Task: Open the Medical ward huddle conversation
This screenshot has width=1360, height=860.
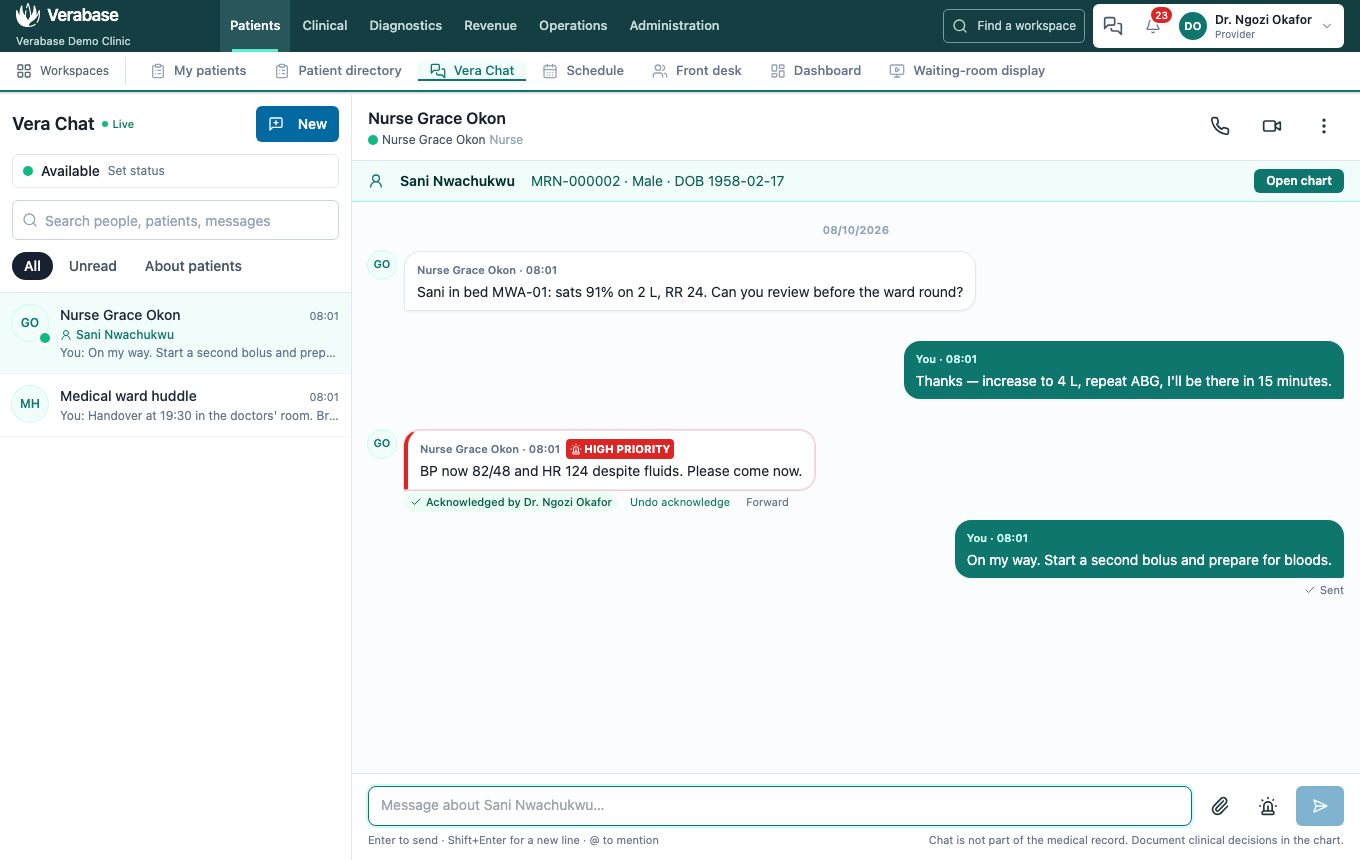Action: 175,404
